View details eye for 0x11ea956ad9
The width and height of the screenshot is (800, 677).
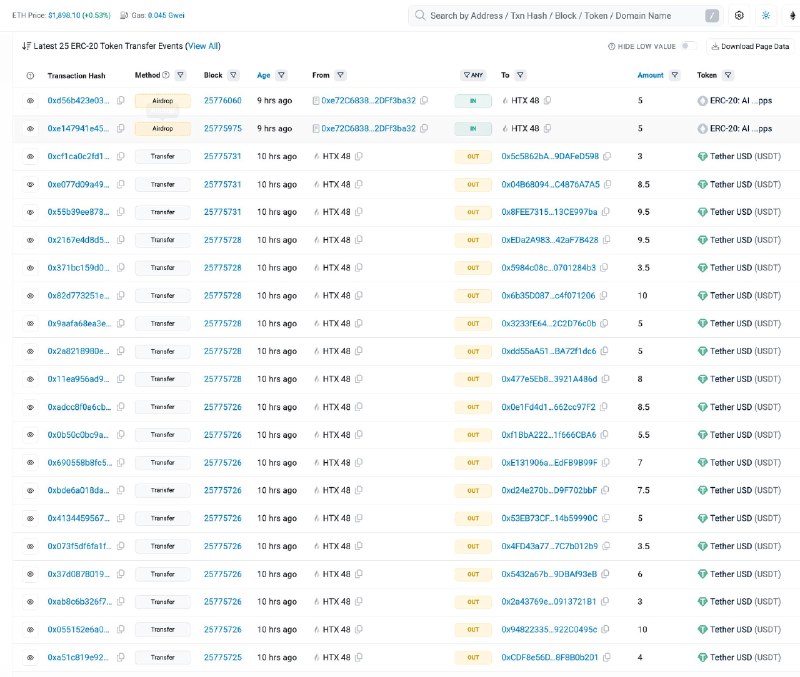coord(30,379)
